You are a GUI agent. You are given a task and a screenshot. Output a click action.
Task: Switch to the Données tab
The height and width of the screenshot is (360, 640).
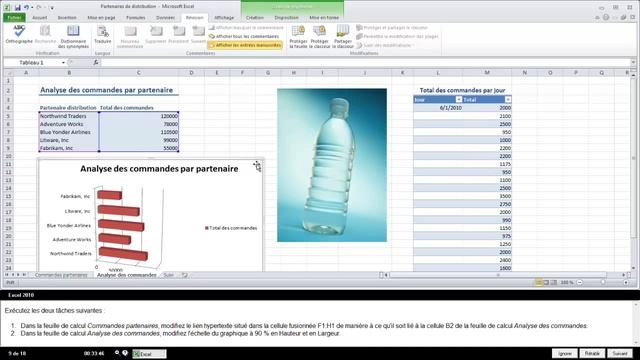[165, 18]
